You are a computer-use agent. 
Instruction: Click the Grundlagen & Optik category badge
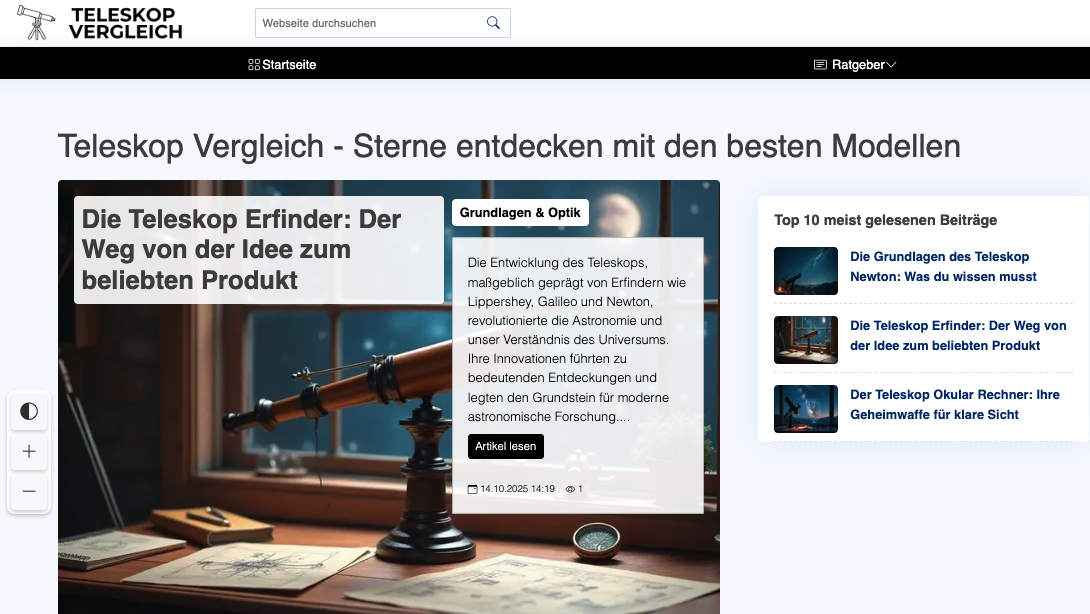pyautogui.click(x=520, y=212)
